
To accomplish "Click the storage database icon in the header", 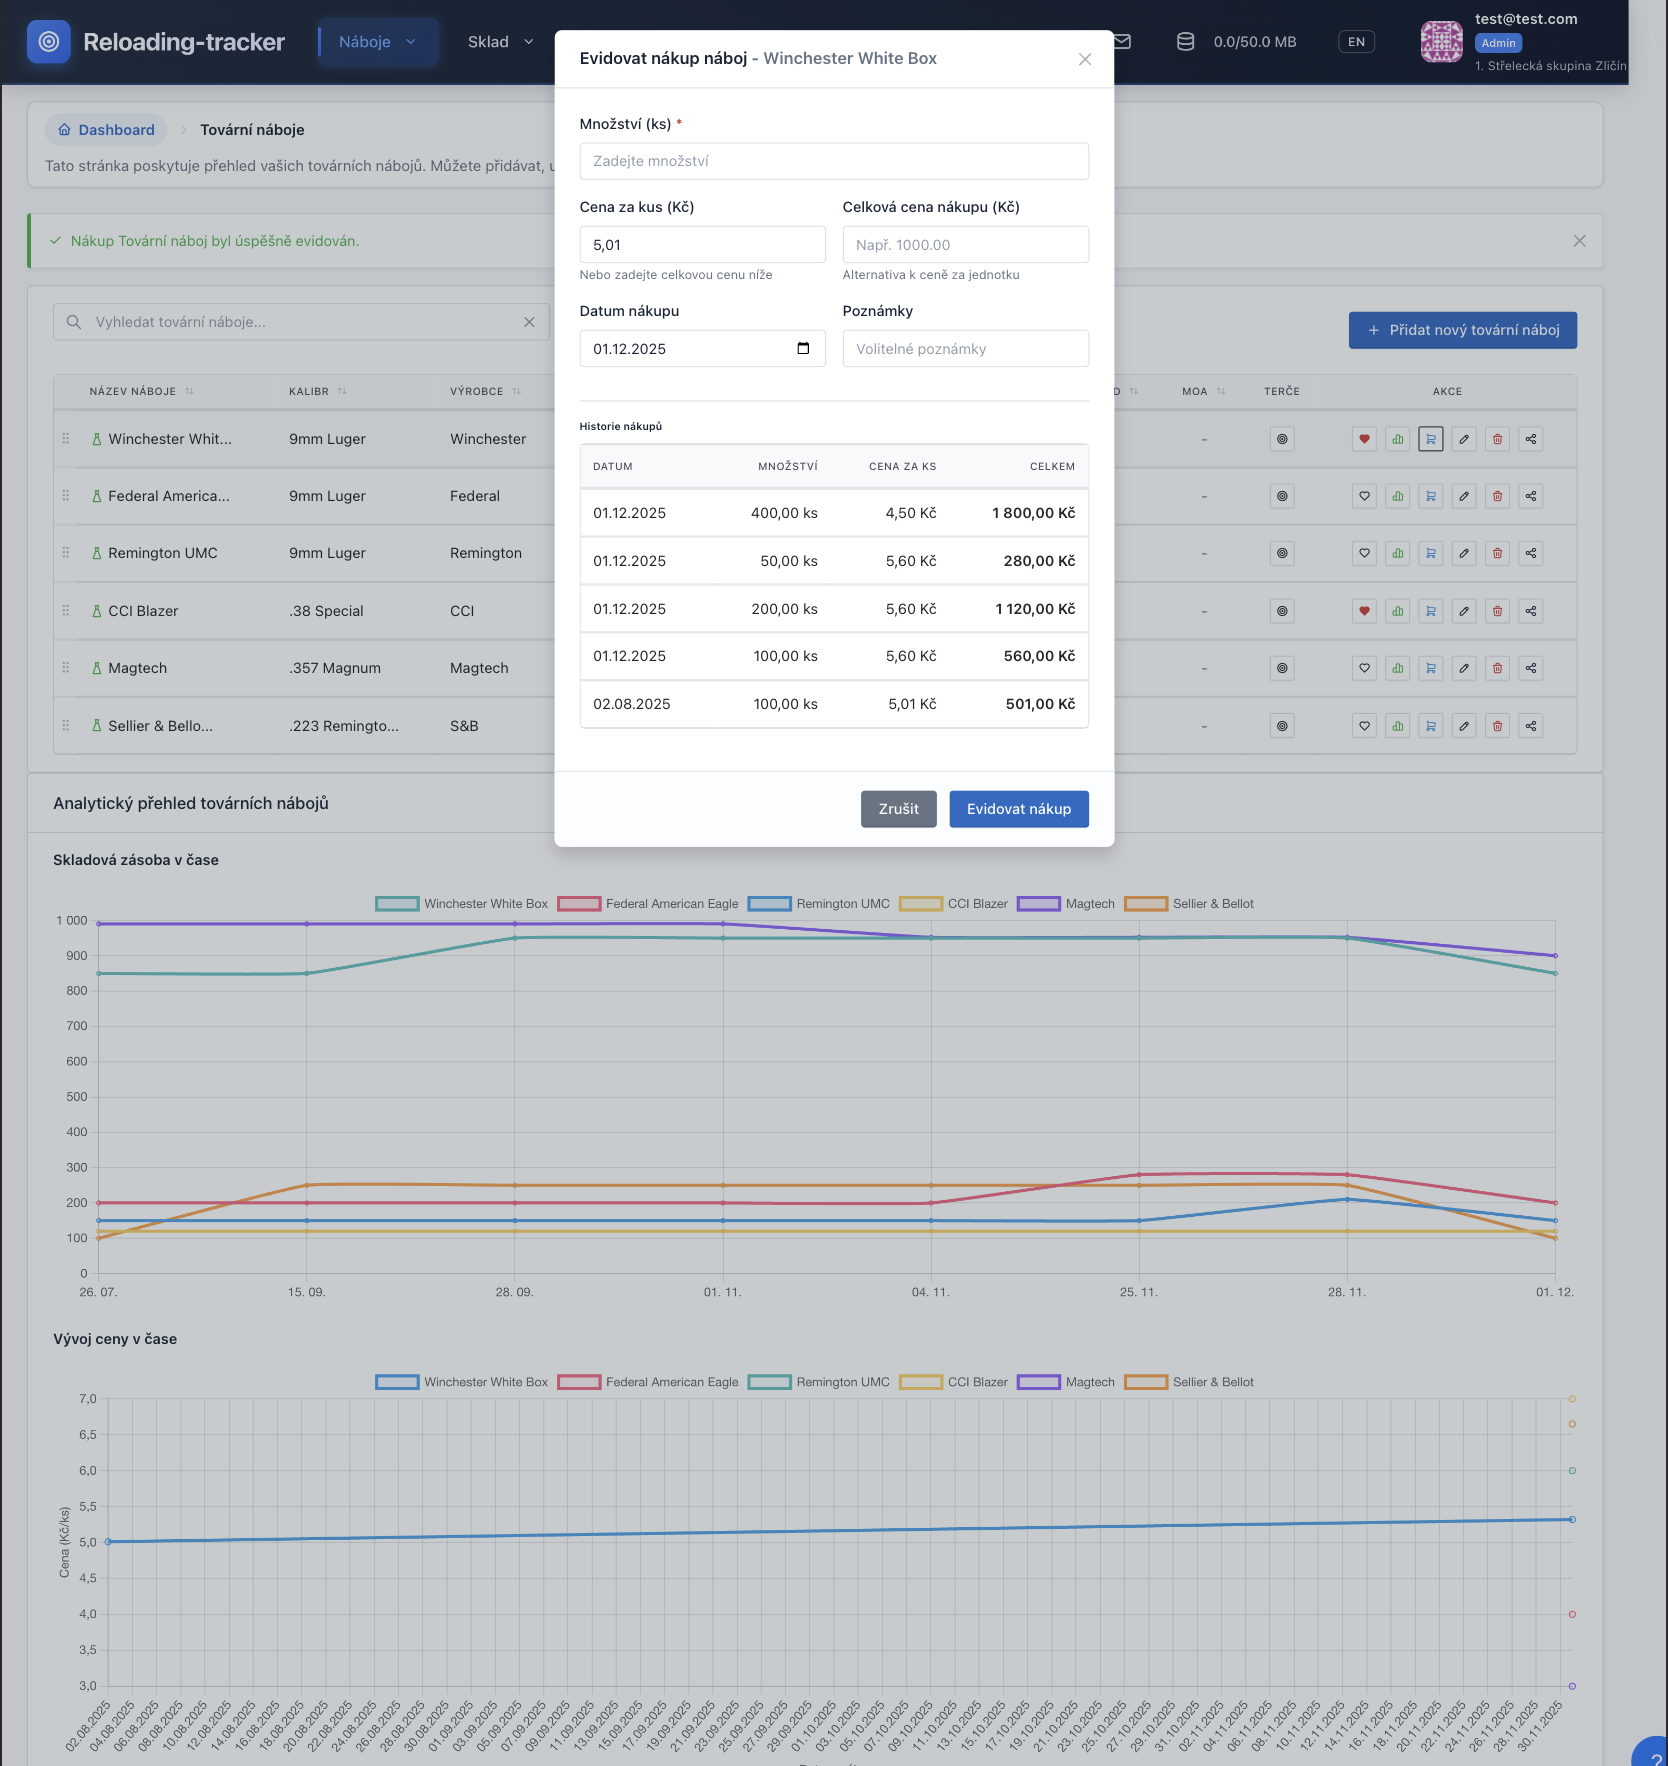I will 1185,42.
